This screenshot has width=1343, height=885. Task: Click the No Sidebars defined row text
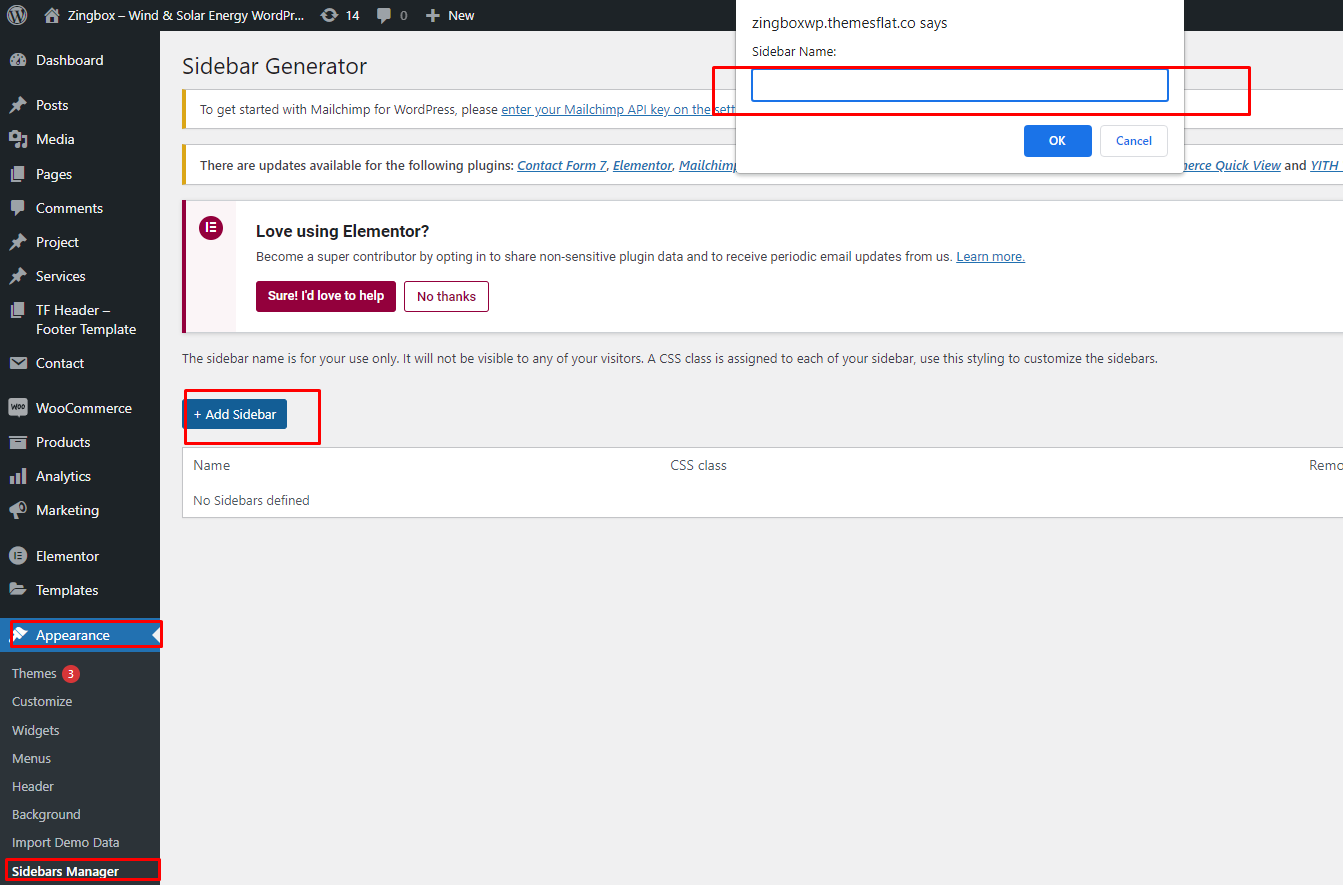coord(251,500)
